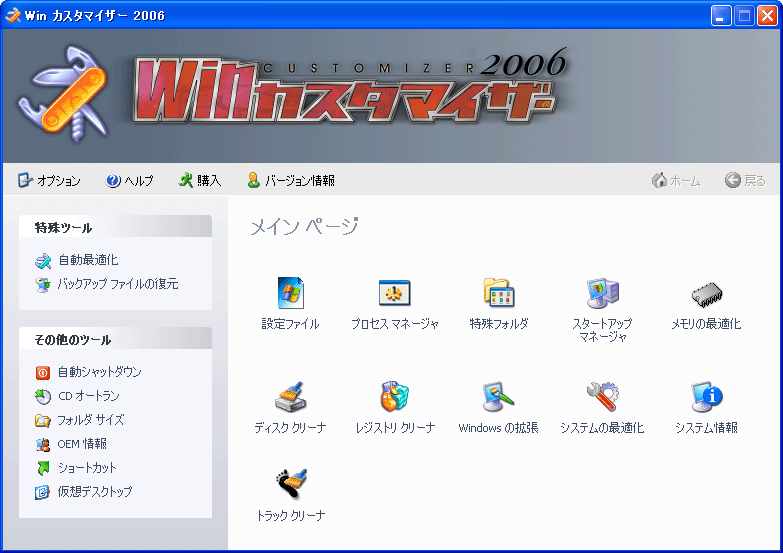Click the その他のツール panel header
Viewport: 783px width, 553px height.
tap(115, 339)
